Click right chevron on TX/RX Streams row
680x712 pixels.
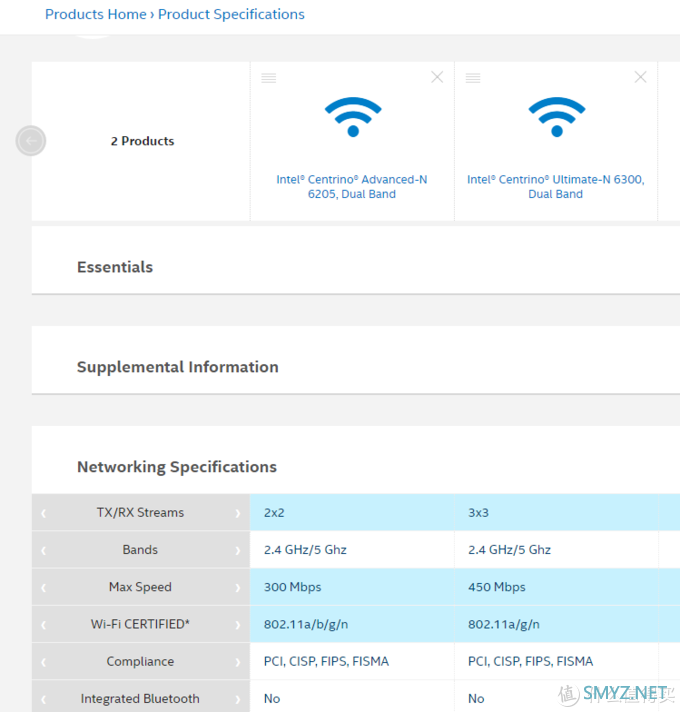237,513
